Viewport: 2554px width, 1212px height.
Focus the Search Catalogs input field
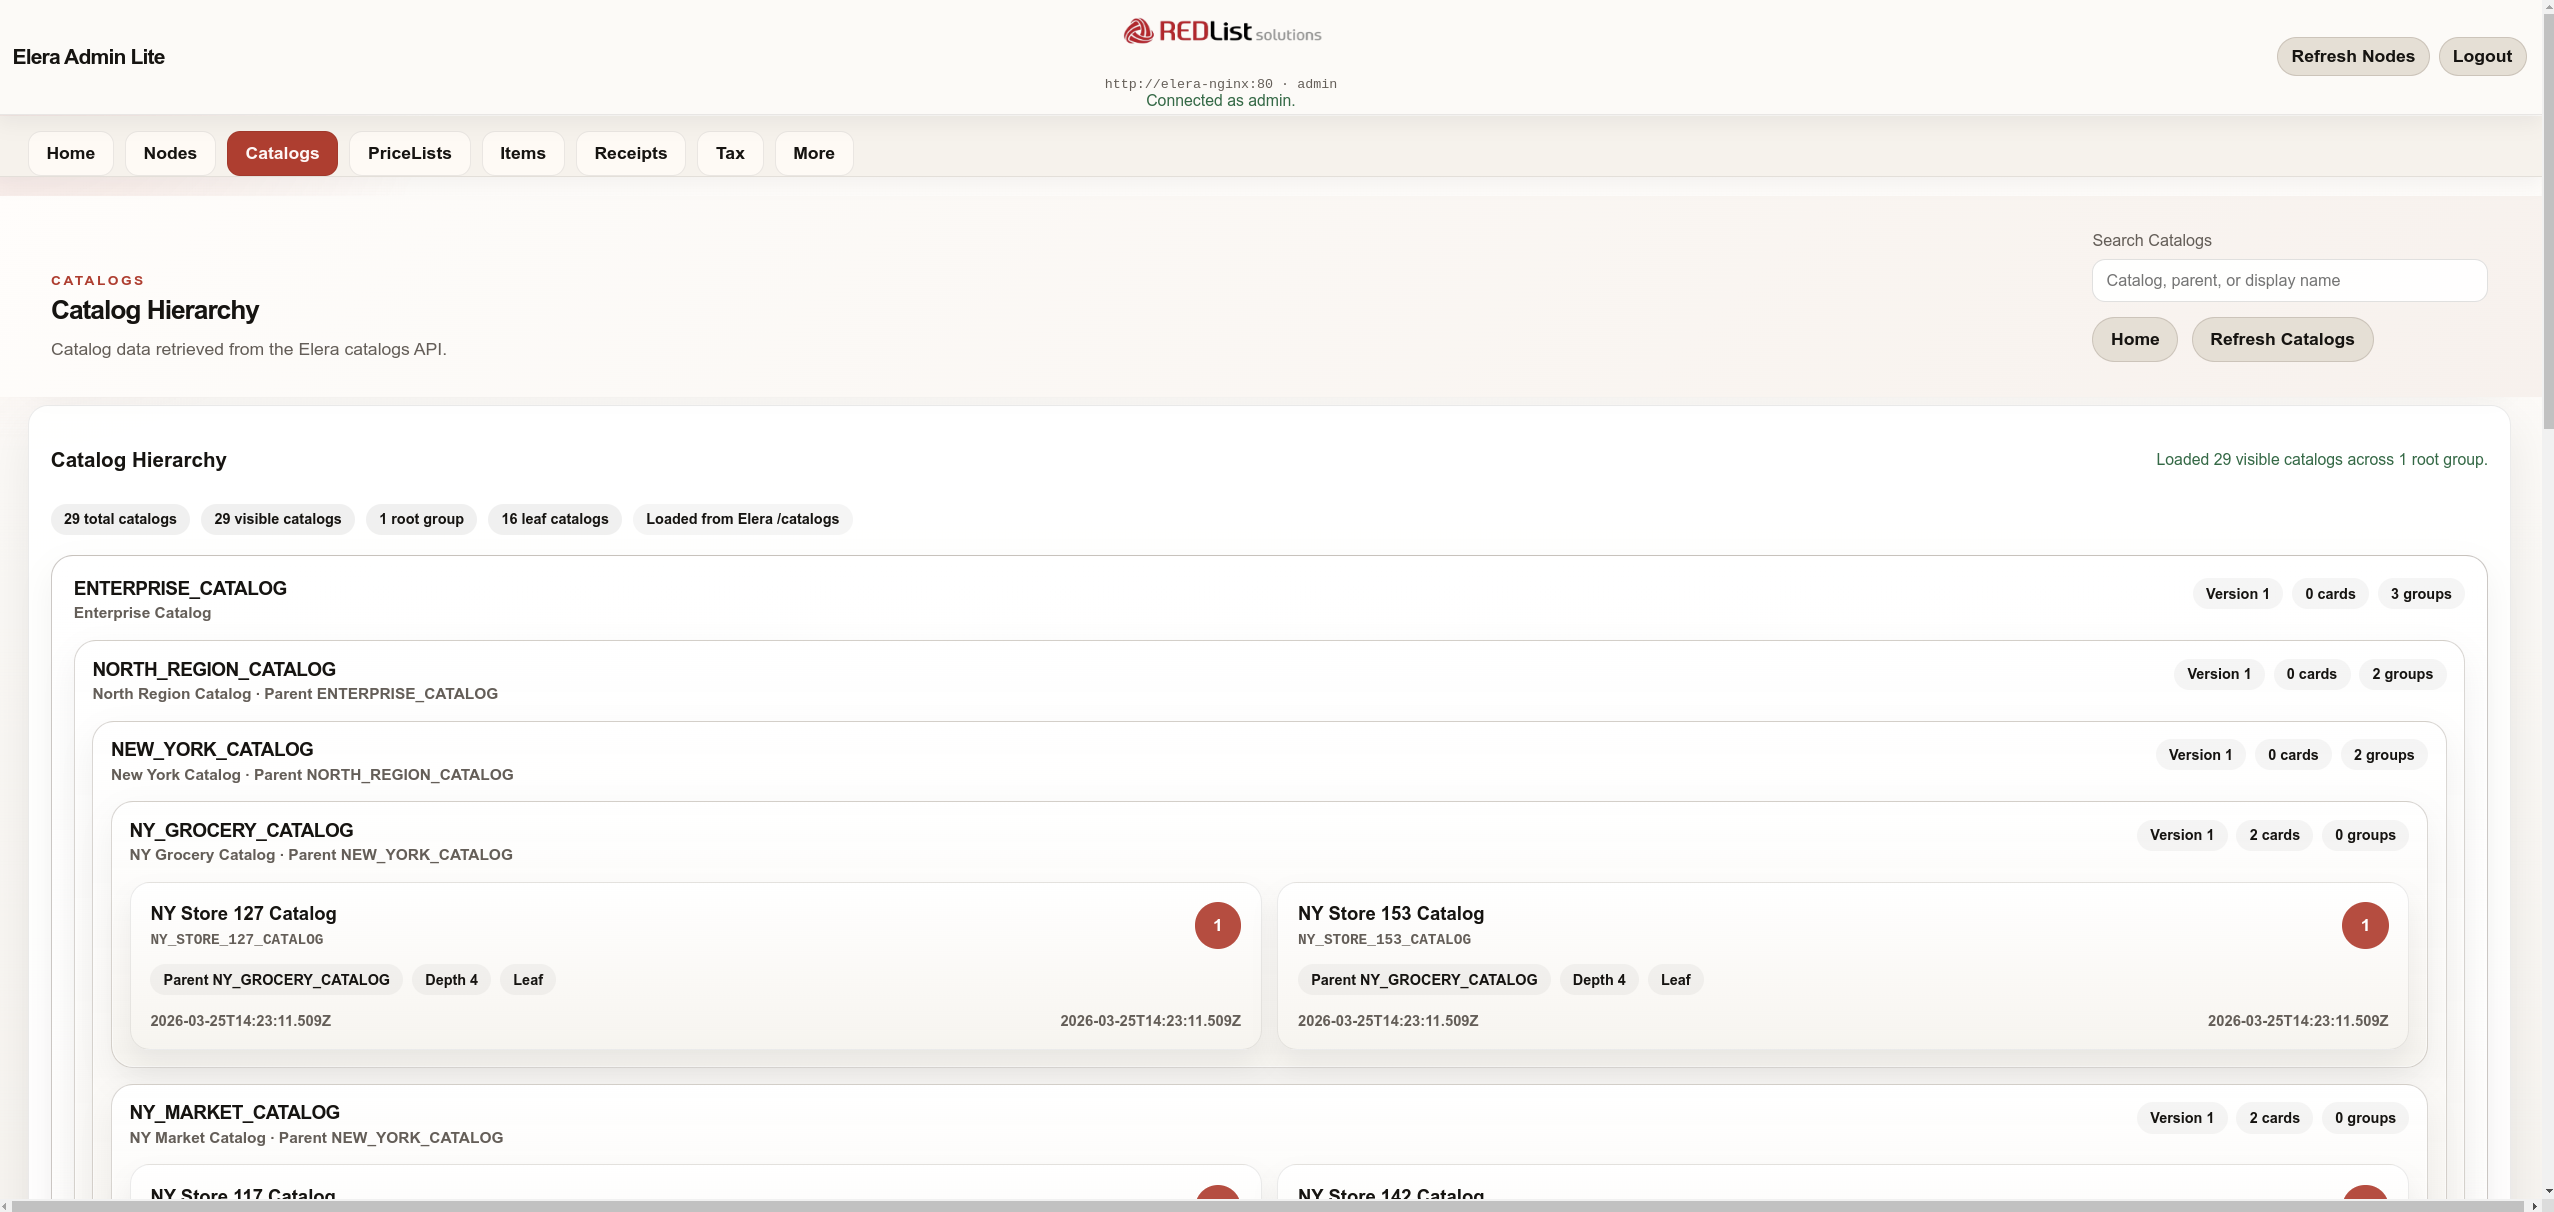pos(2288,280)
